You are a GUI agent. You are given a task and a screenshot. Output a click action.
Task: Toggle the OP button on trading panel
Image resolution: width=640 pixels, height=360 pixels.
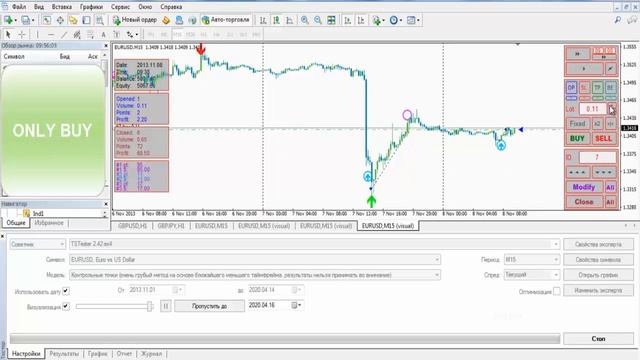click(x=571, y=87)
